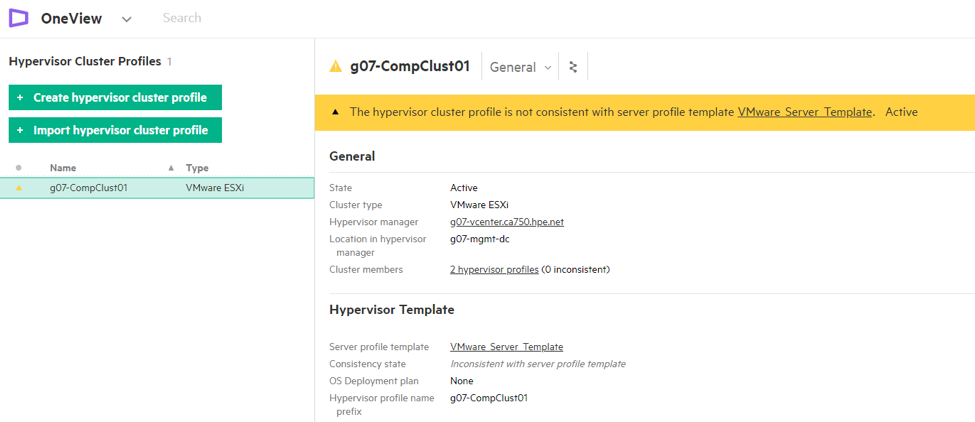The width and height of the screenshot is (975, 422).
Task: Open the map view icon beside General
Action: point(573,67)
